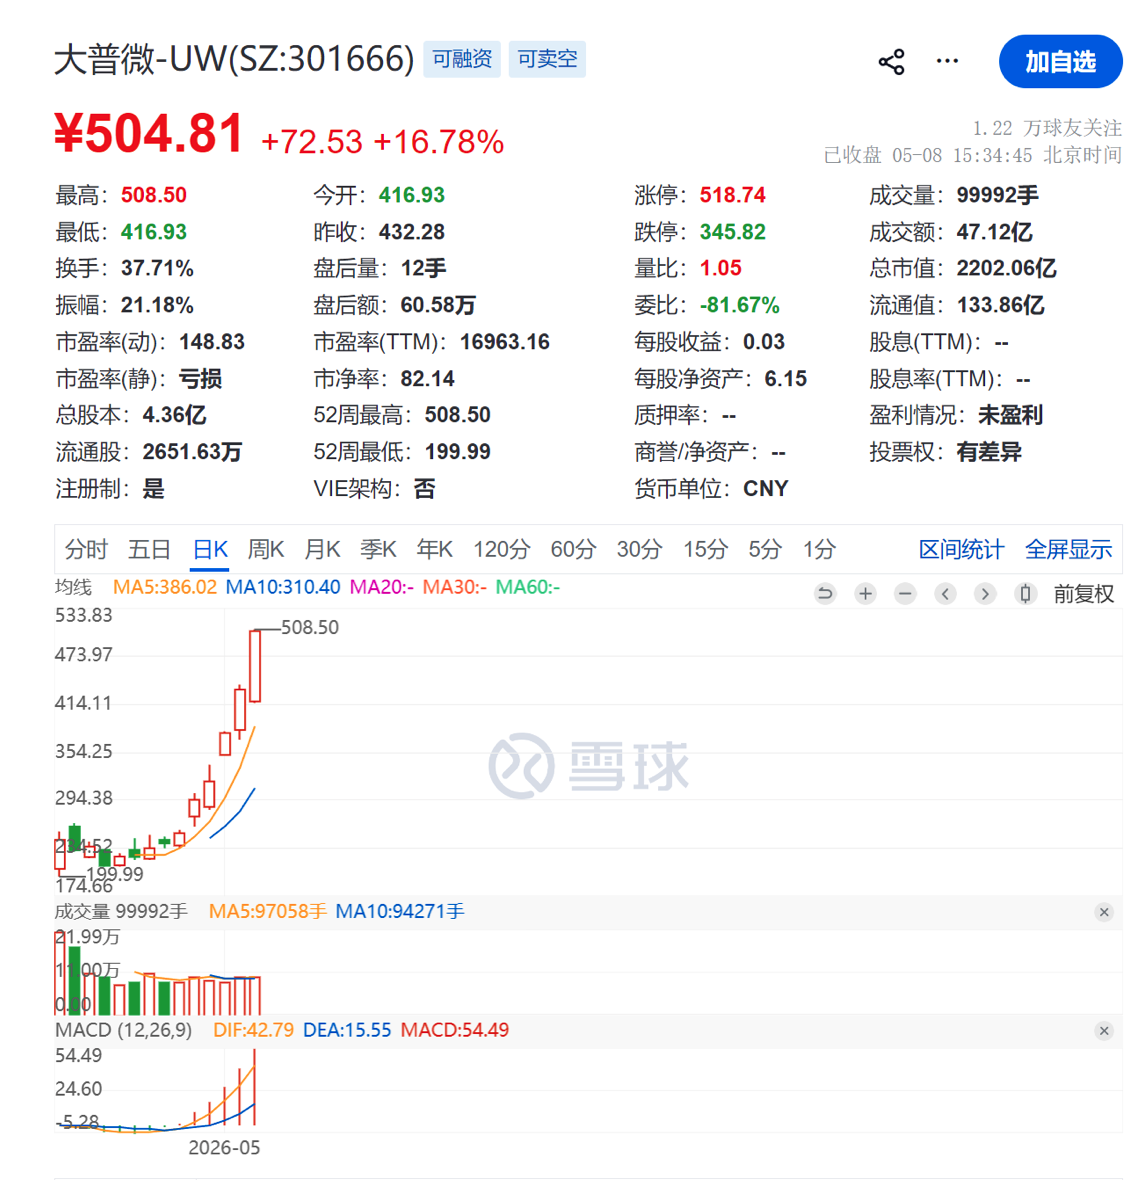Click the 投票权 value 有差异
This screenshot has width=1142, height=1180.
pyautogui.click(x=989, y=452)
